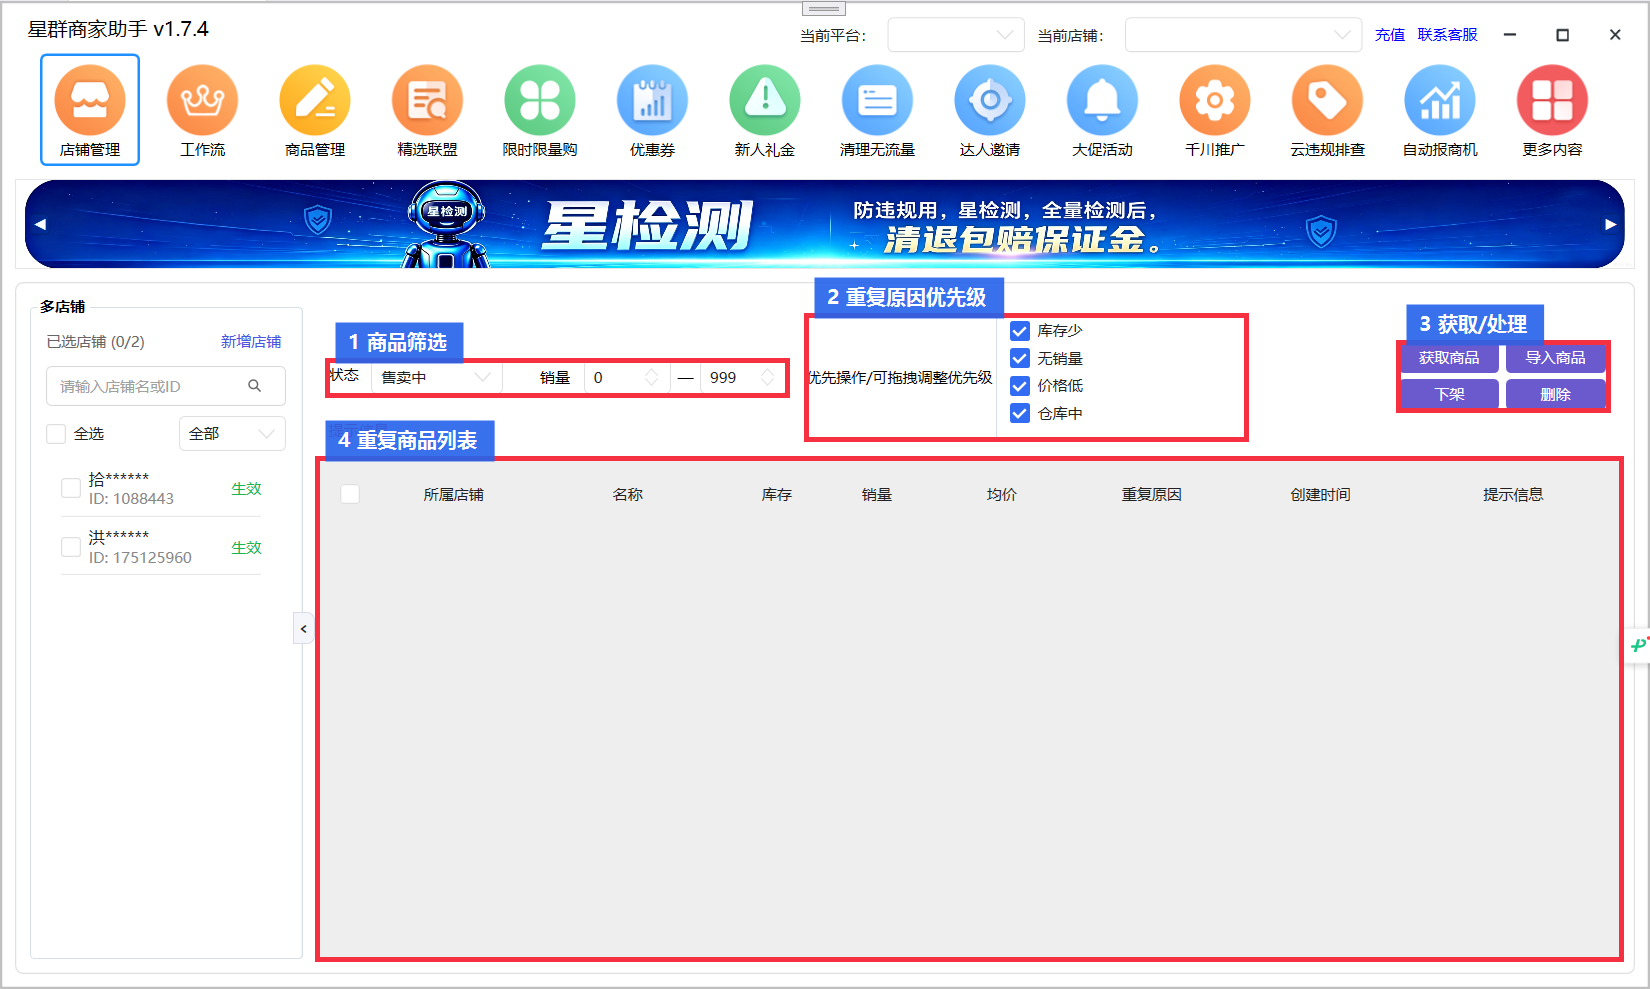The width and height of the screenshot is (1650, 989).
Task: Go to next banner with right arrow
Action: tap(1610, 224)
